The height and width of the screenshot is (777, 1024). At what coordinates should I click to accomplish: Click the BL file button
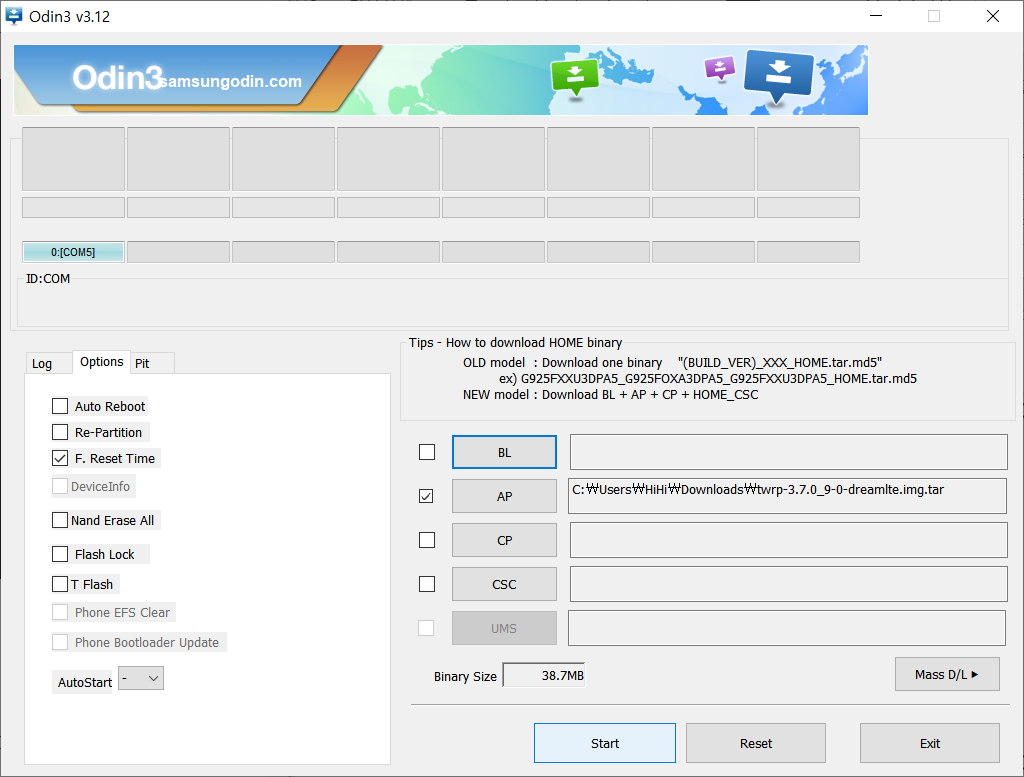(504, 452)
